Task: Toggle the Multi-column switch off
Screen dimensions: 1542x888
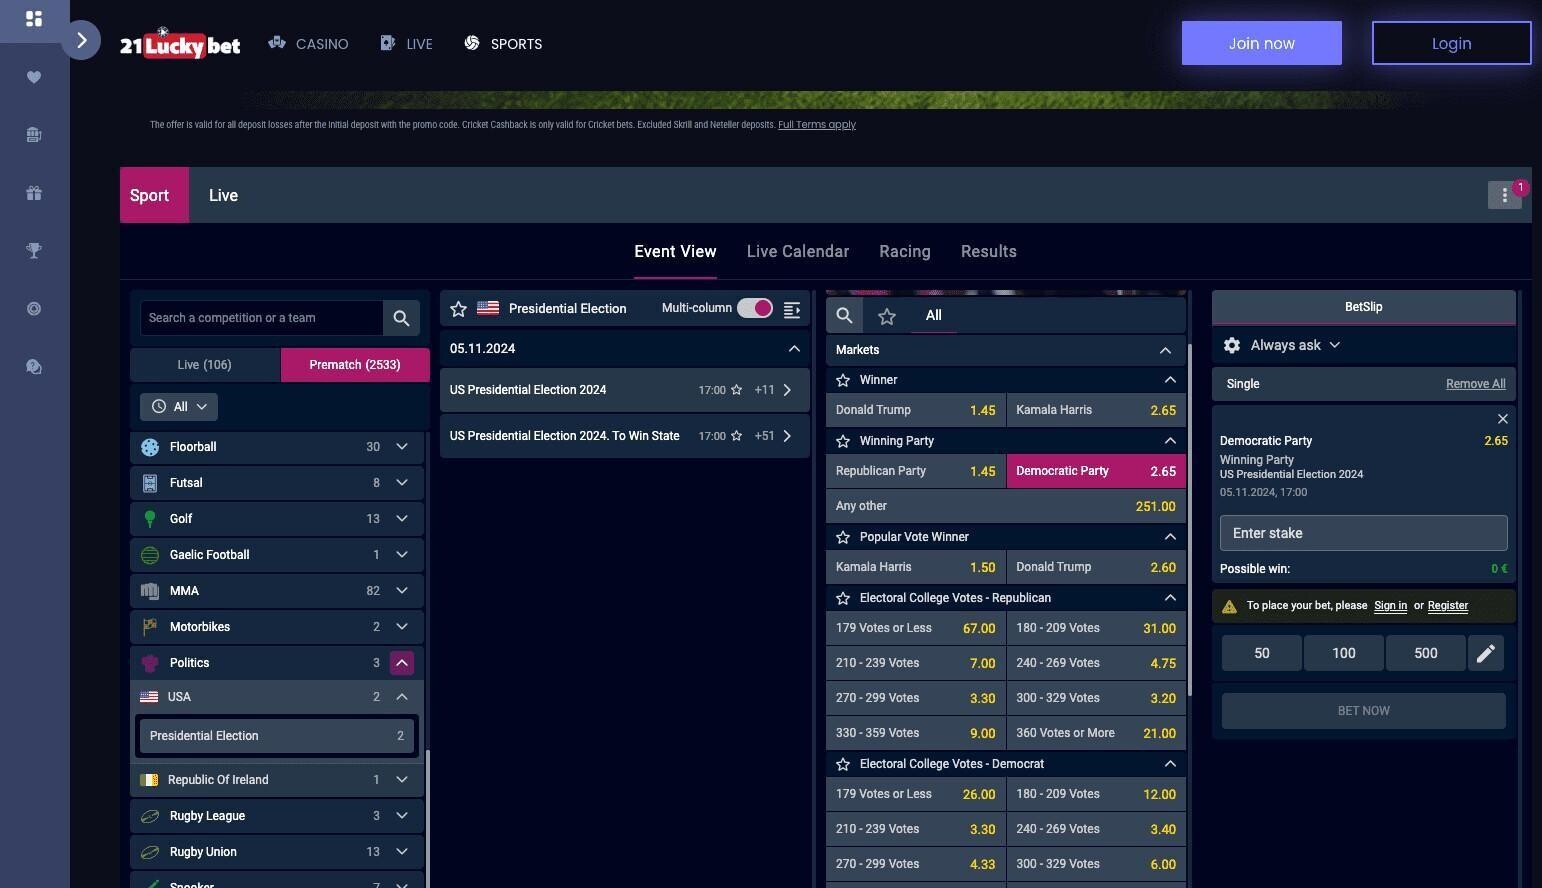Action: tap(755, 308)
